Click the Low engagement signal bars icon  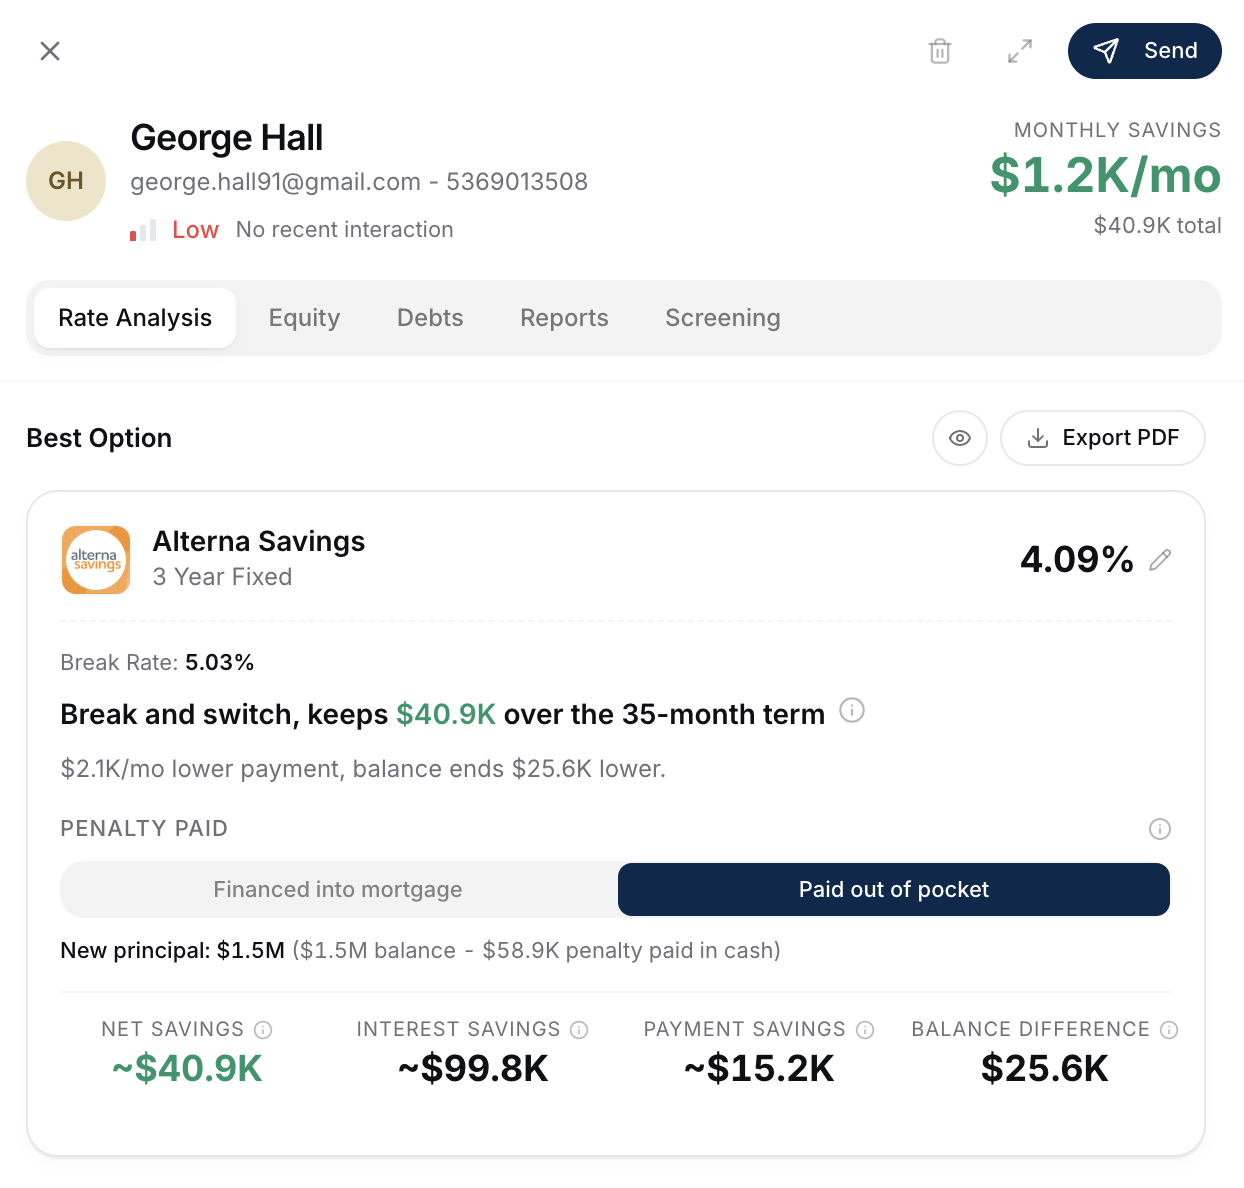point(143,230)
